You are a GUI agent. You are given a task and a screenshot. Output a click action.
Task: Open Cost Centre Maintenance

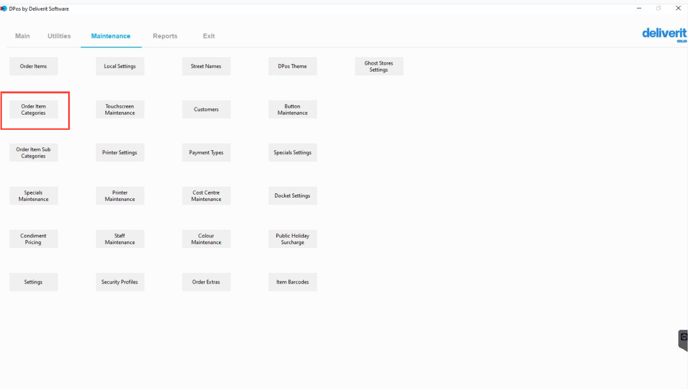pos(206,196)
